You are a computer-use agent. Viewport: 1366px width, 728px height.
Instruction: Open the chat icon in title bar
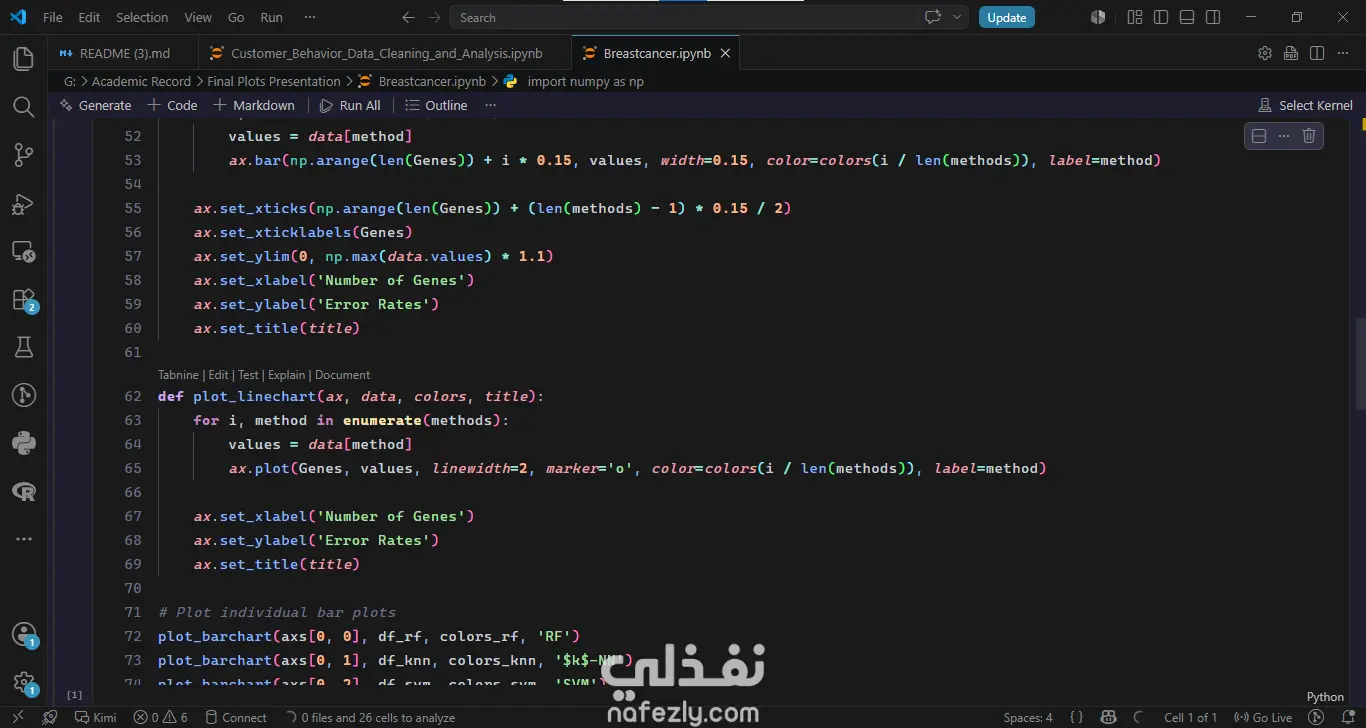click(933, 17)
